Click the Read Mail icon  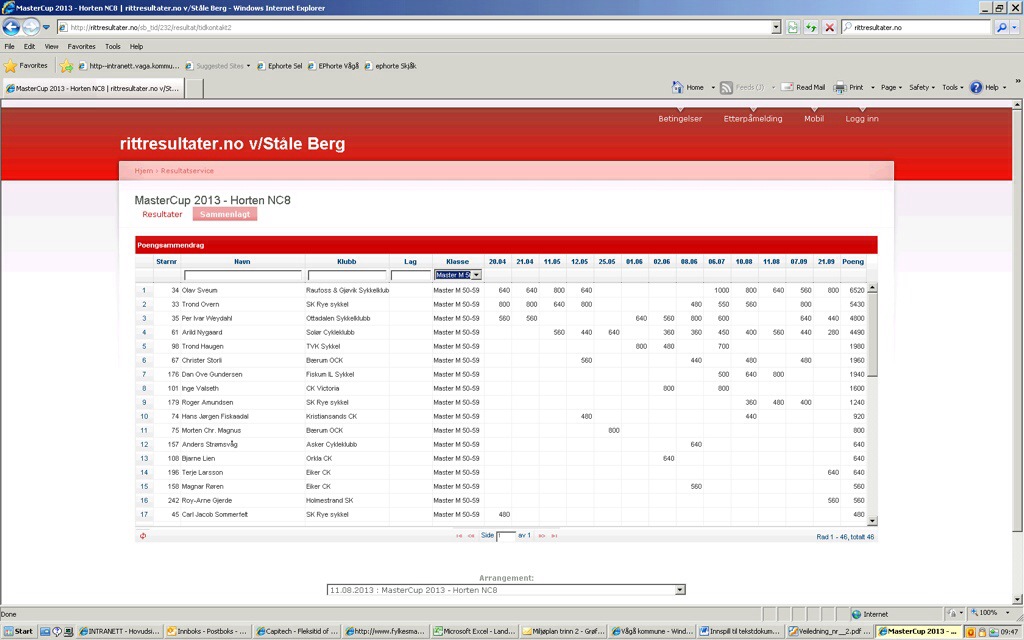(x=787, y=88)
